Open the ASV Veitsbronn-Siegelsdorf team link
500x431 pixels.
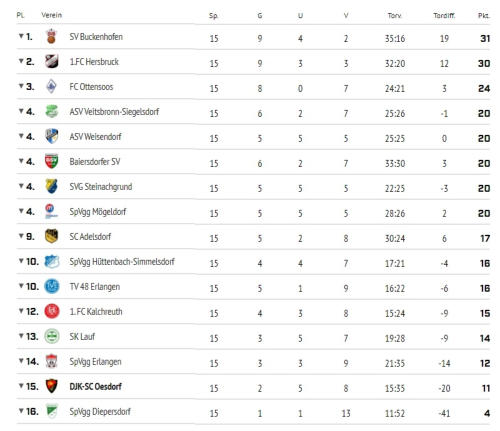click(114, 112)
